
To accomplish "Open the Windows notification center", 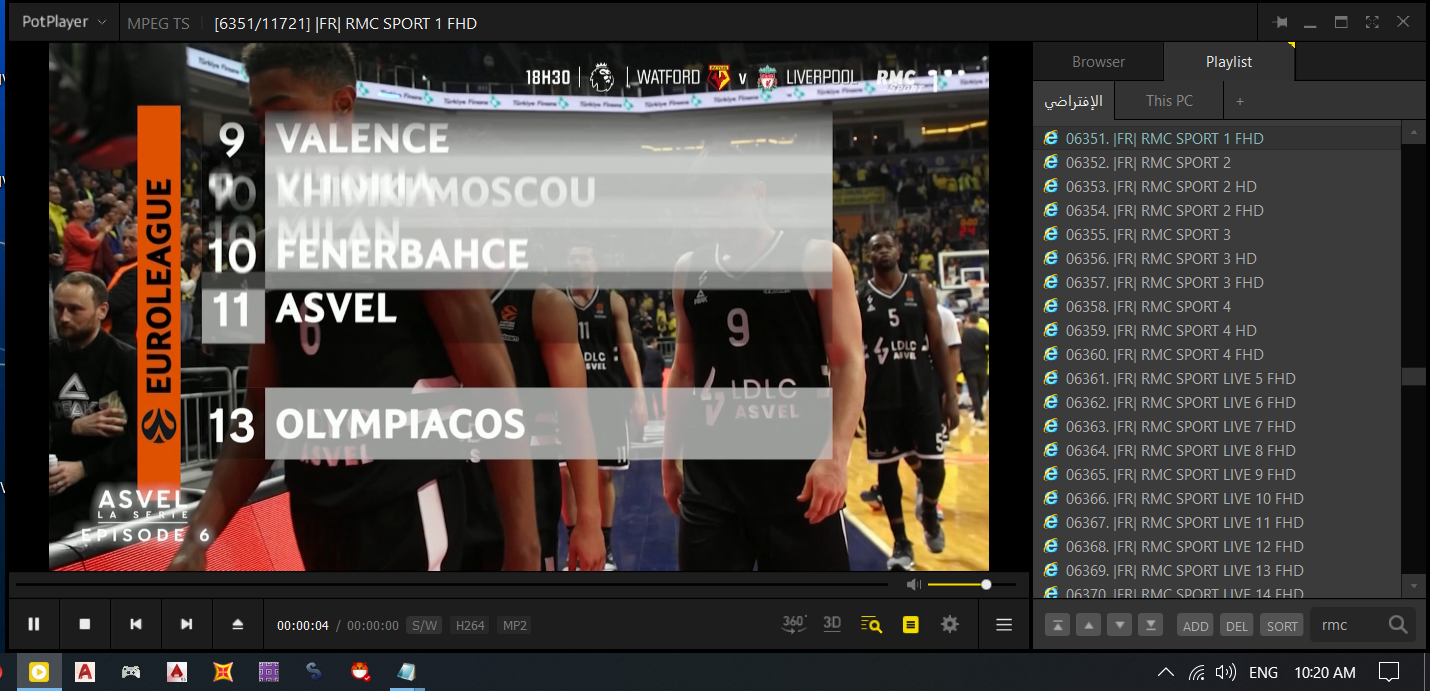I will coord(1389,672).
